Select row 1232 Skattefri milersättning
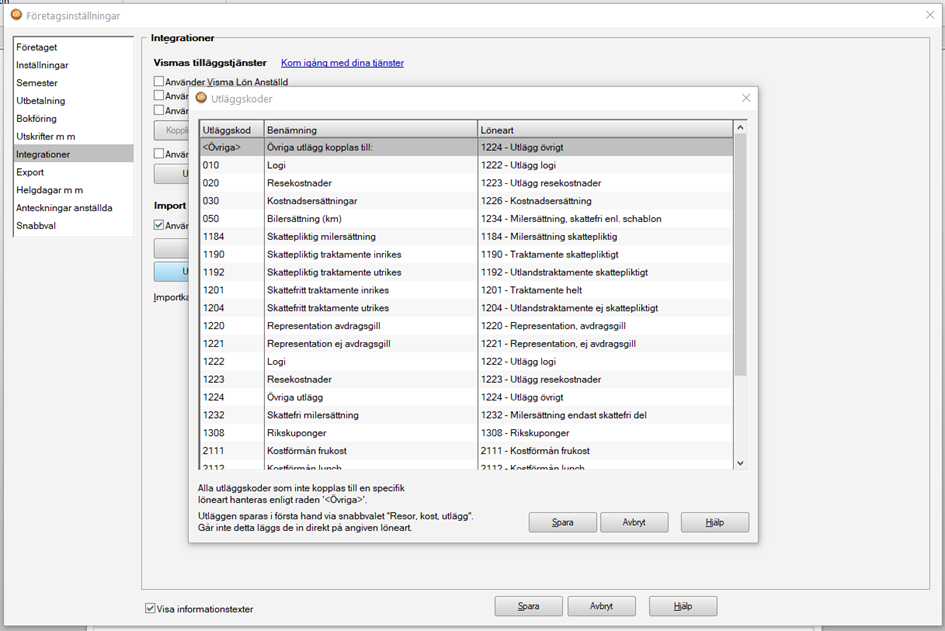This screenshot has height=631, width=945. point(466,415)
